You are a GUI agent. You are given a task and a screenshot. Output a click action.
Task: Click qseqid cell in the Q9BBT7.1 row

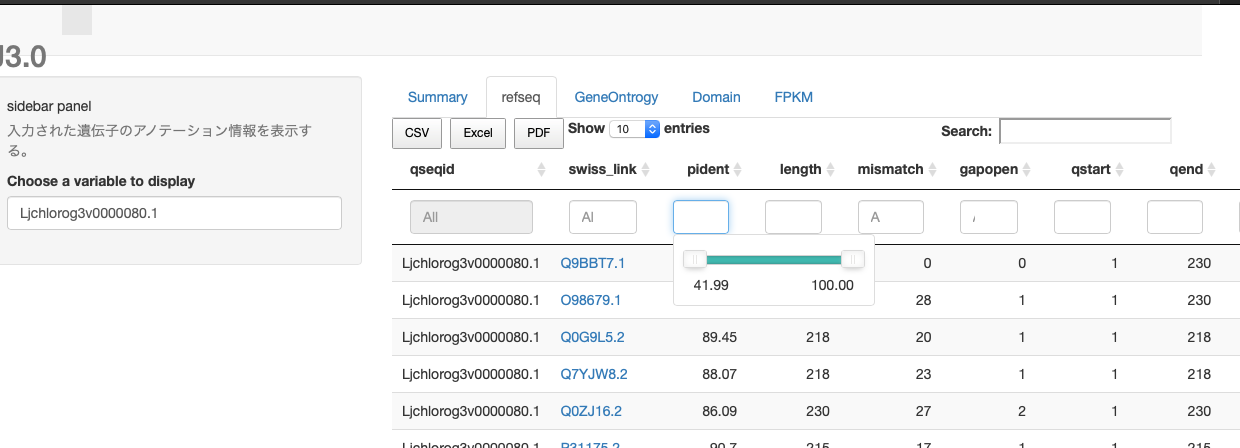pyautogui.click(x=470, y=263)
